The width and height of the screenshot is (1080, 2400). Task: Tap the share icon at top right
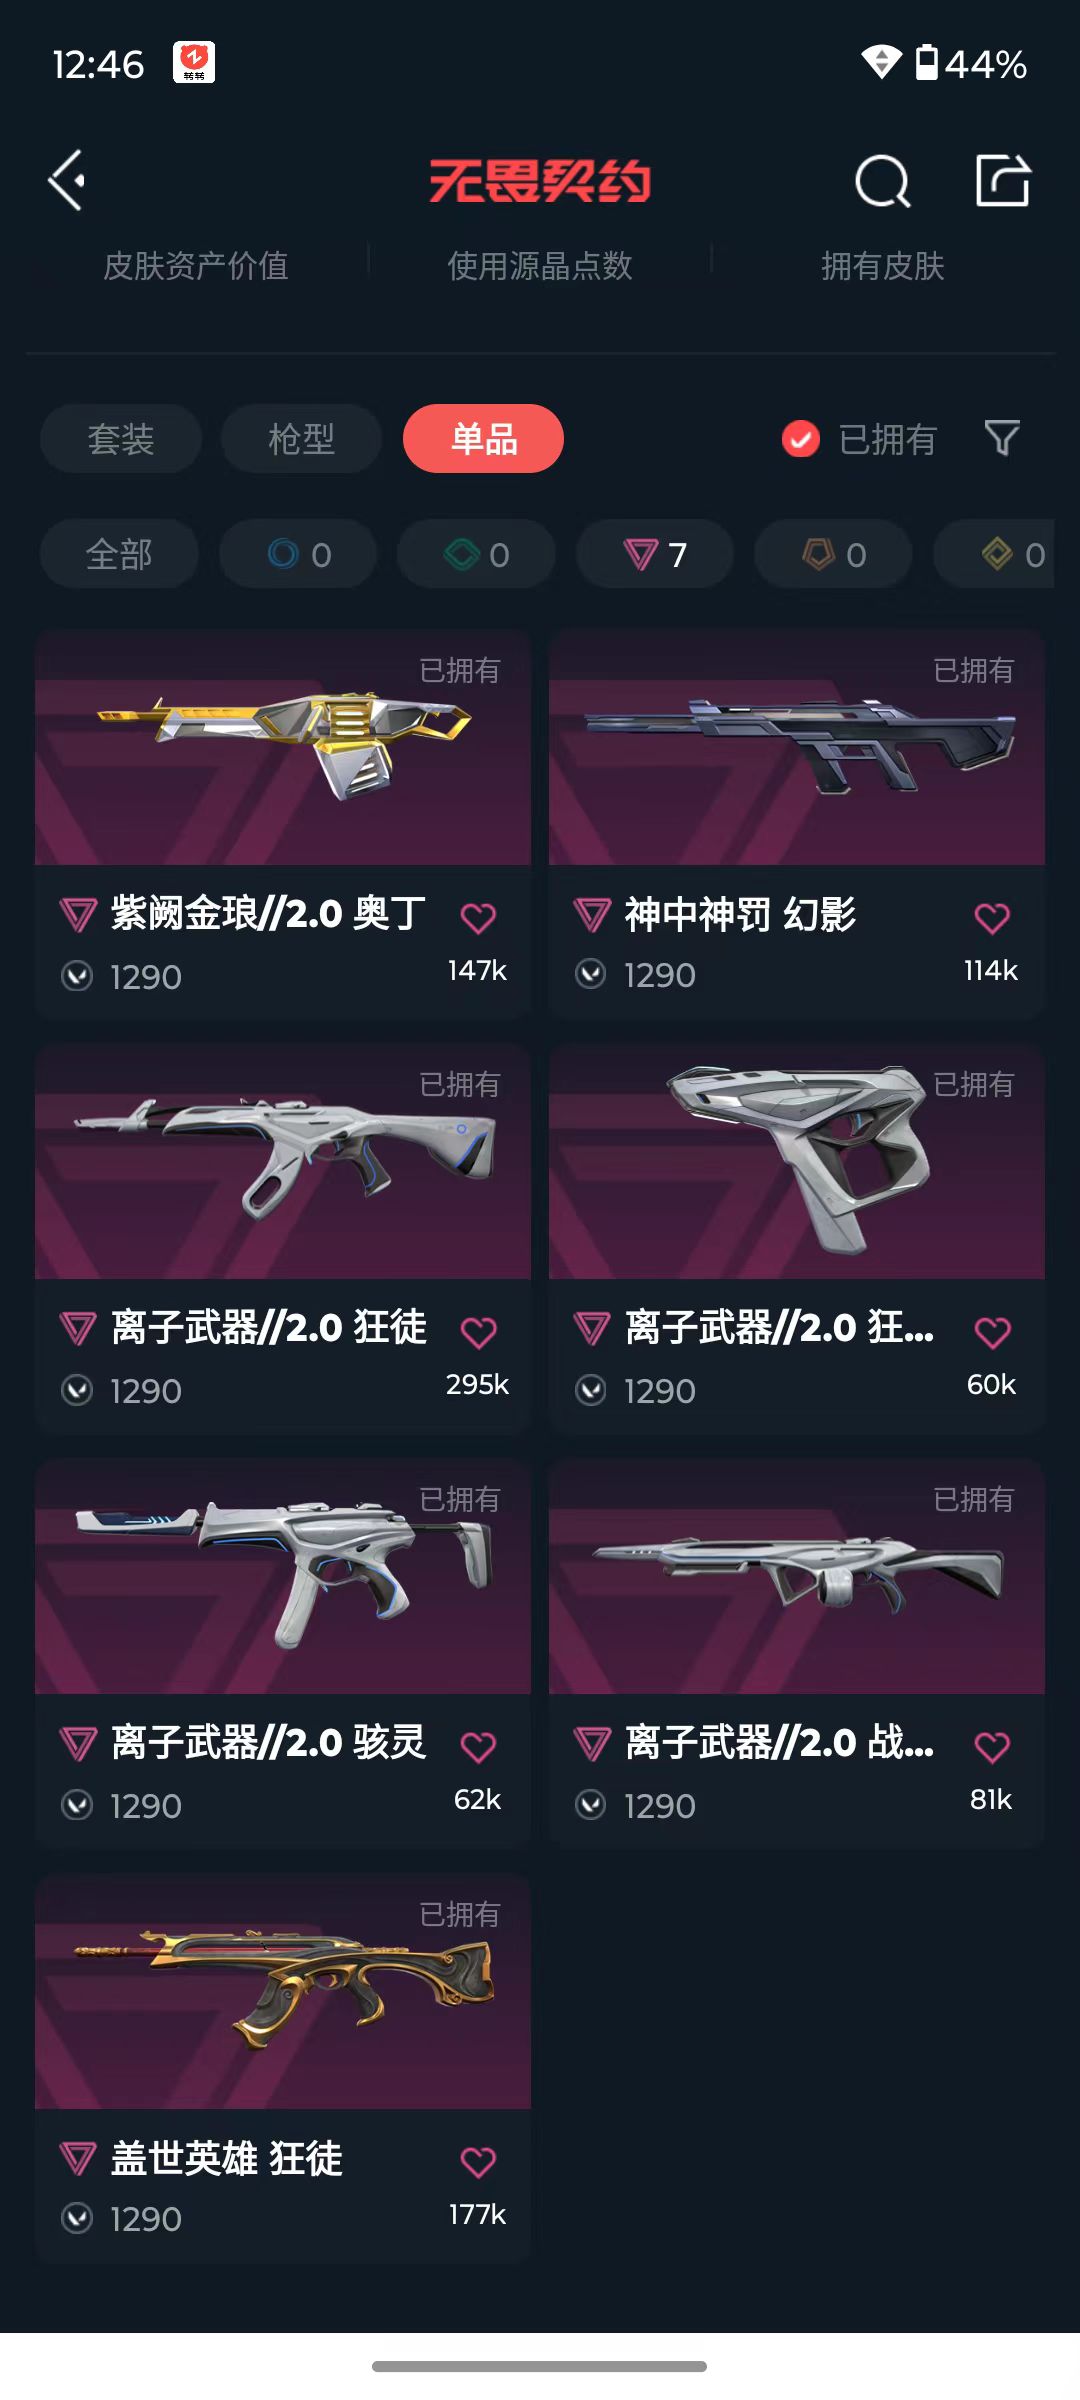click(1003, 181)
